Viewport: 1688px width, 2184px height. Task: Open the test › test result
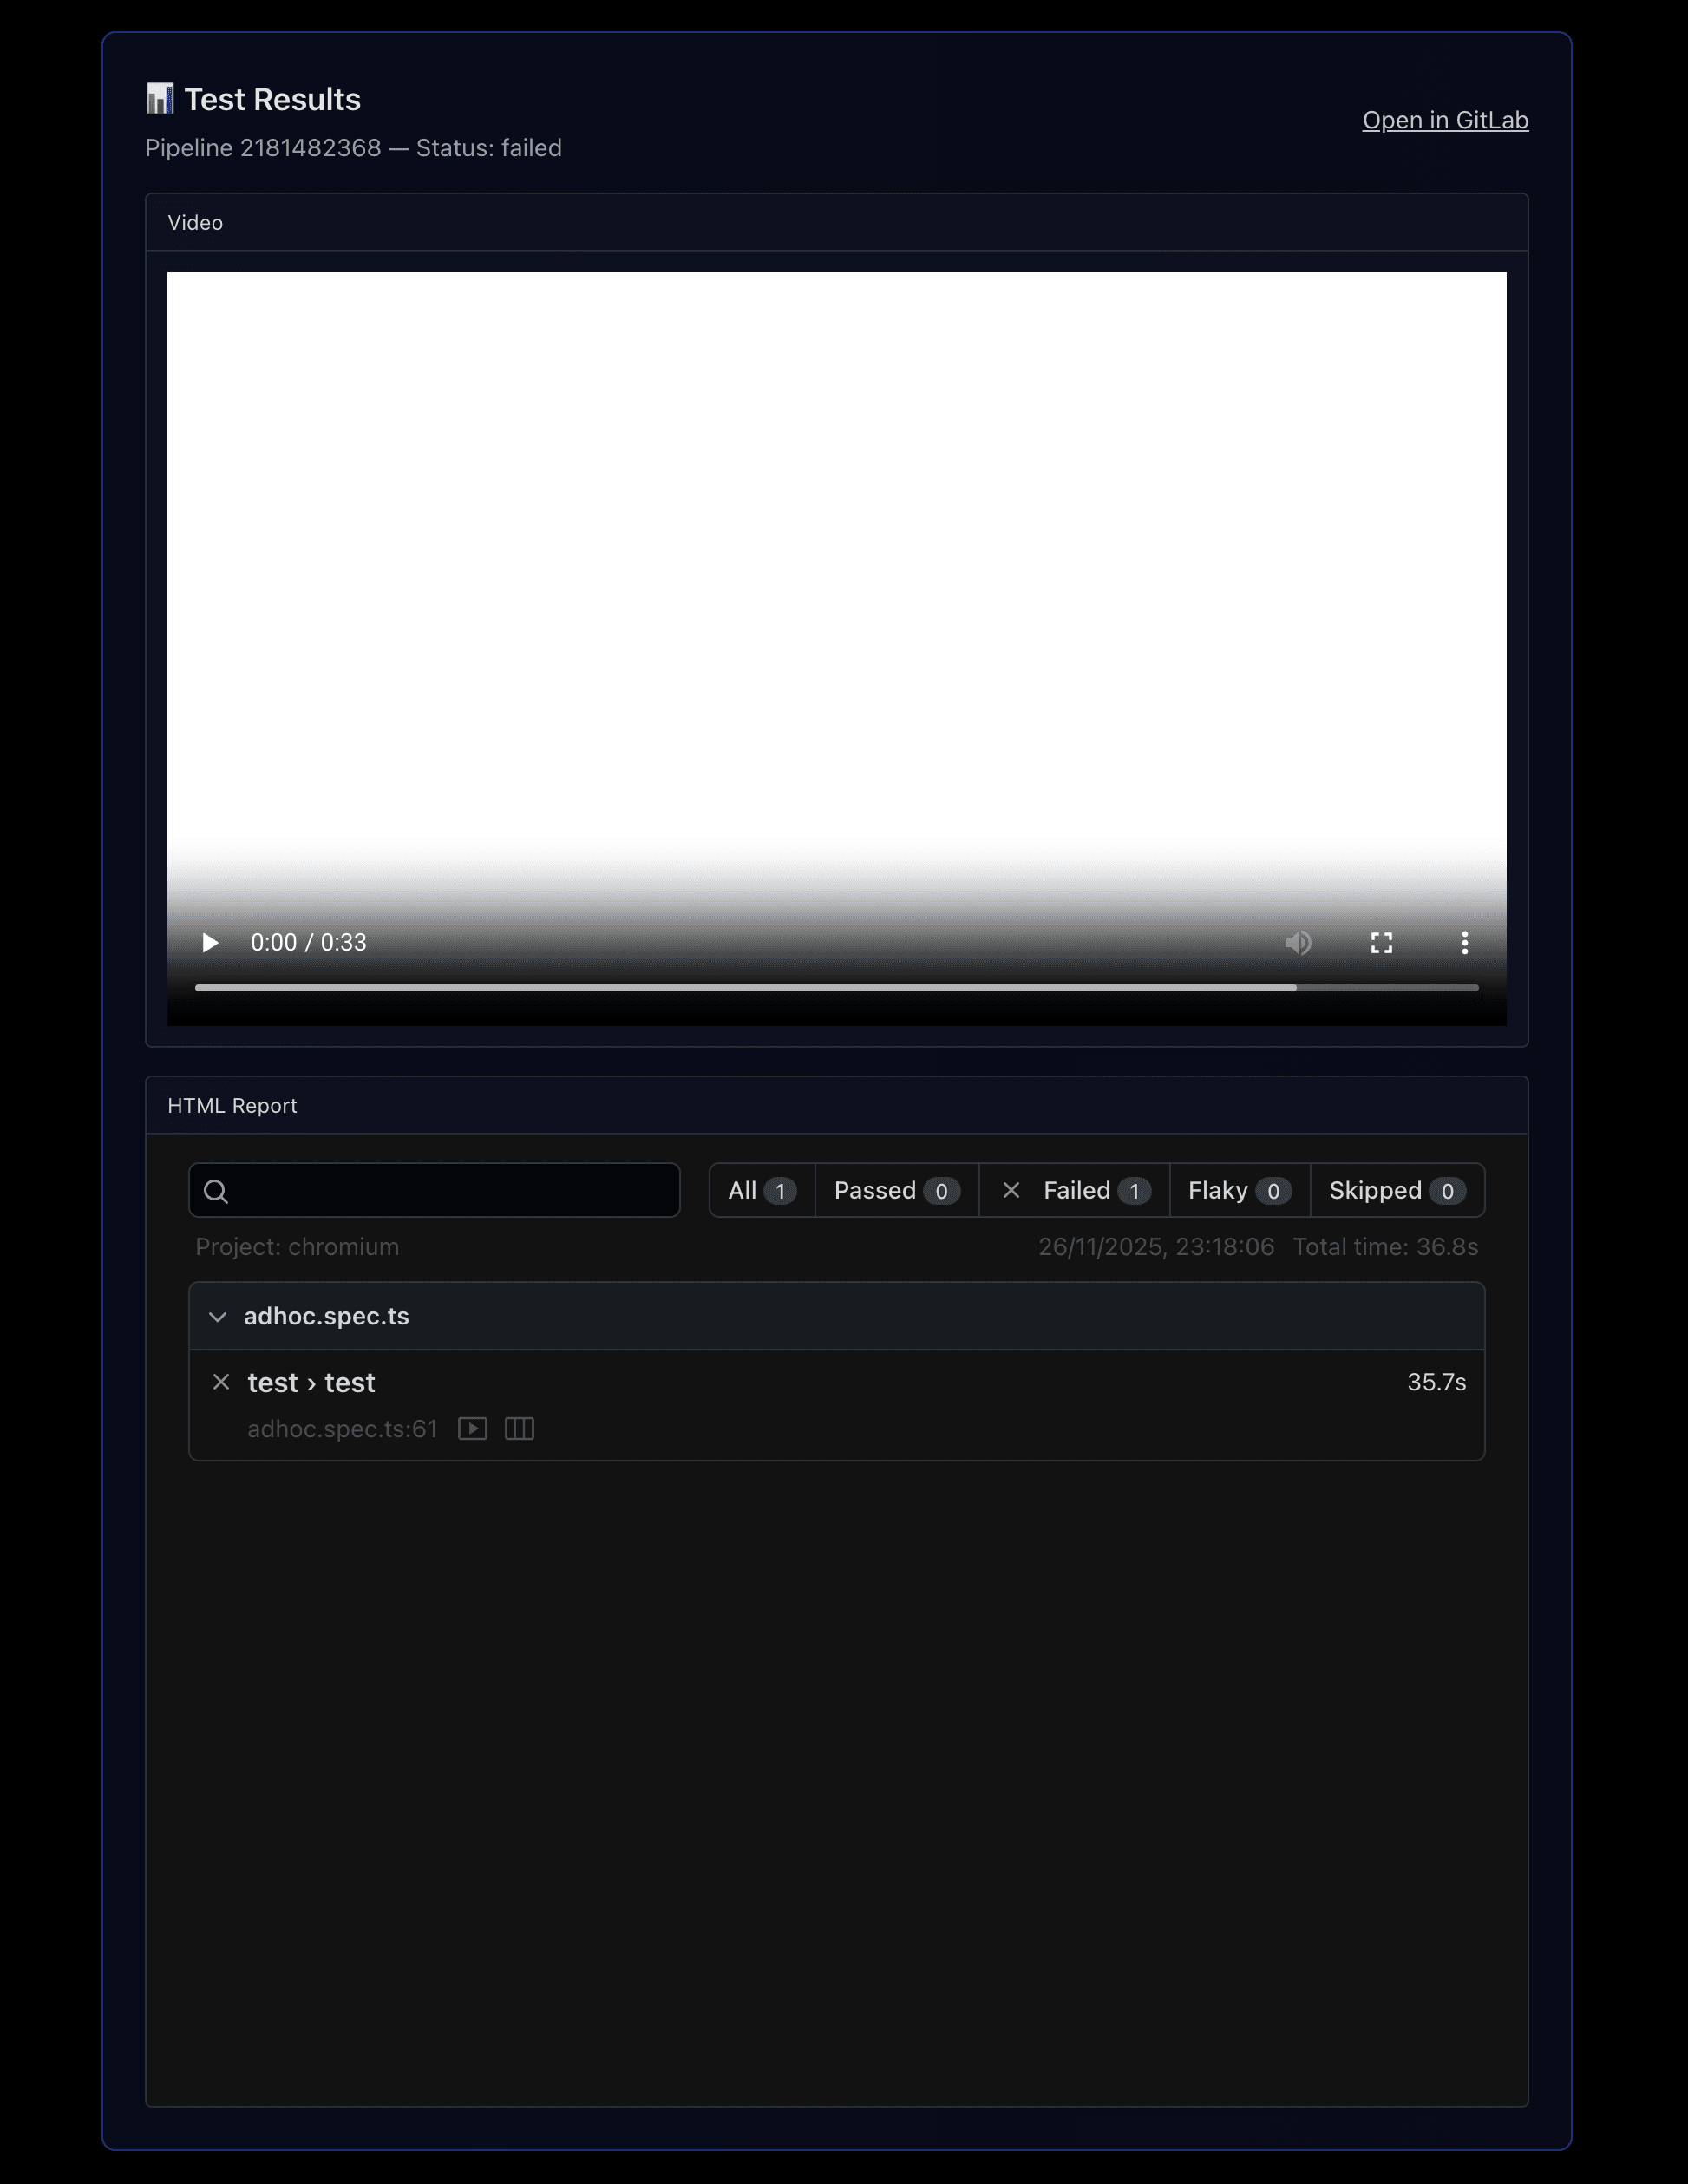(311, 1383)
